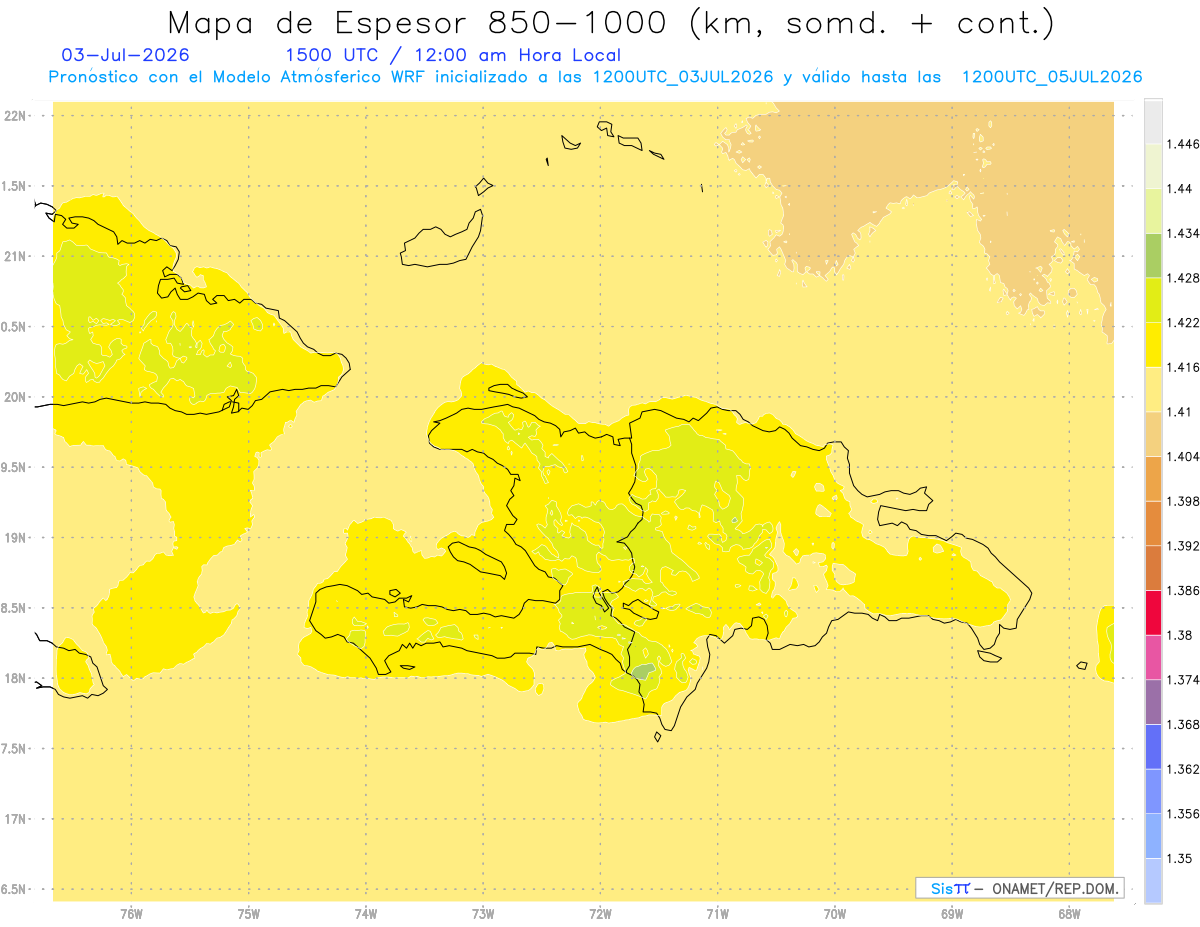Click the legend value 1.404
This screenshot has height=927, width=1200.
(1183, 456)
